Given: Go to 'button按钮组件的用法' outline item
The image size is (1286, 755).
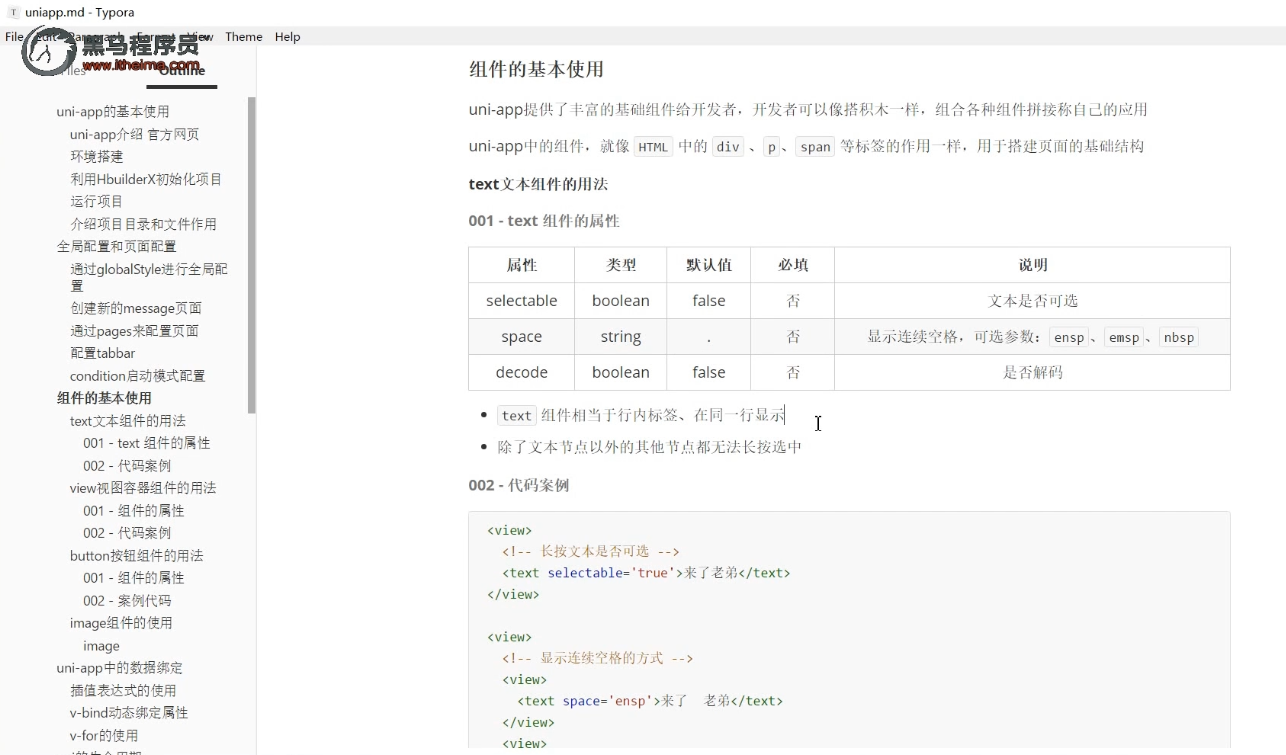Looking at the screenshot, I should (x=137, y=555).
